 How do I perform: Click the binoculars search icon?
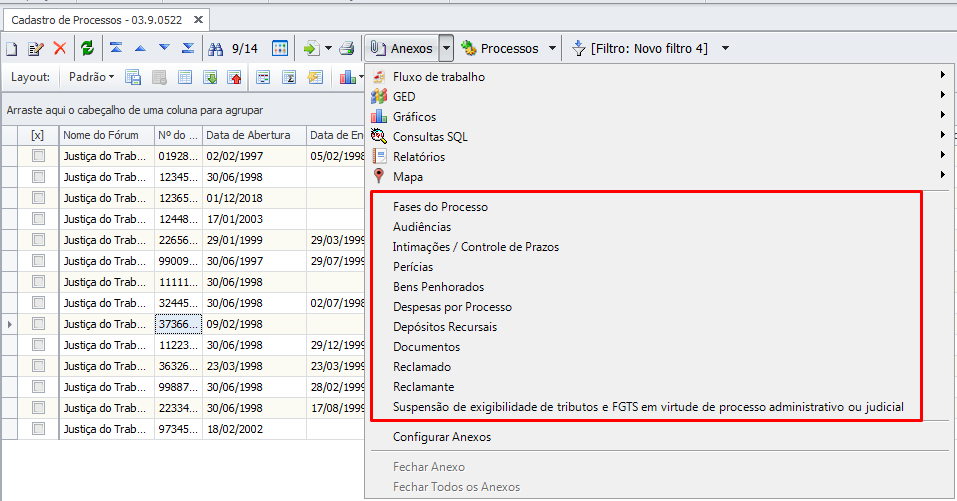tap(215, 49)
